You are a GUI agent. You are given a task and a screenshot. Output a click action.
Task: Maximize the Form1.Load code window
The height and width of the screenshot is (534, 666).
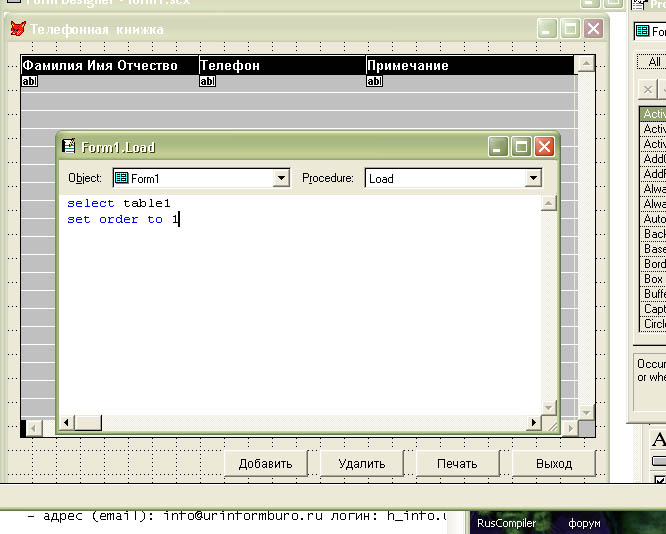coord(521,147)
